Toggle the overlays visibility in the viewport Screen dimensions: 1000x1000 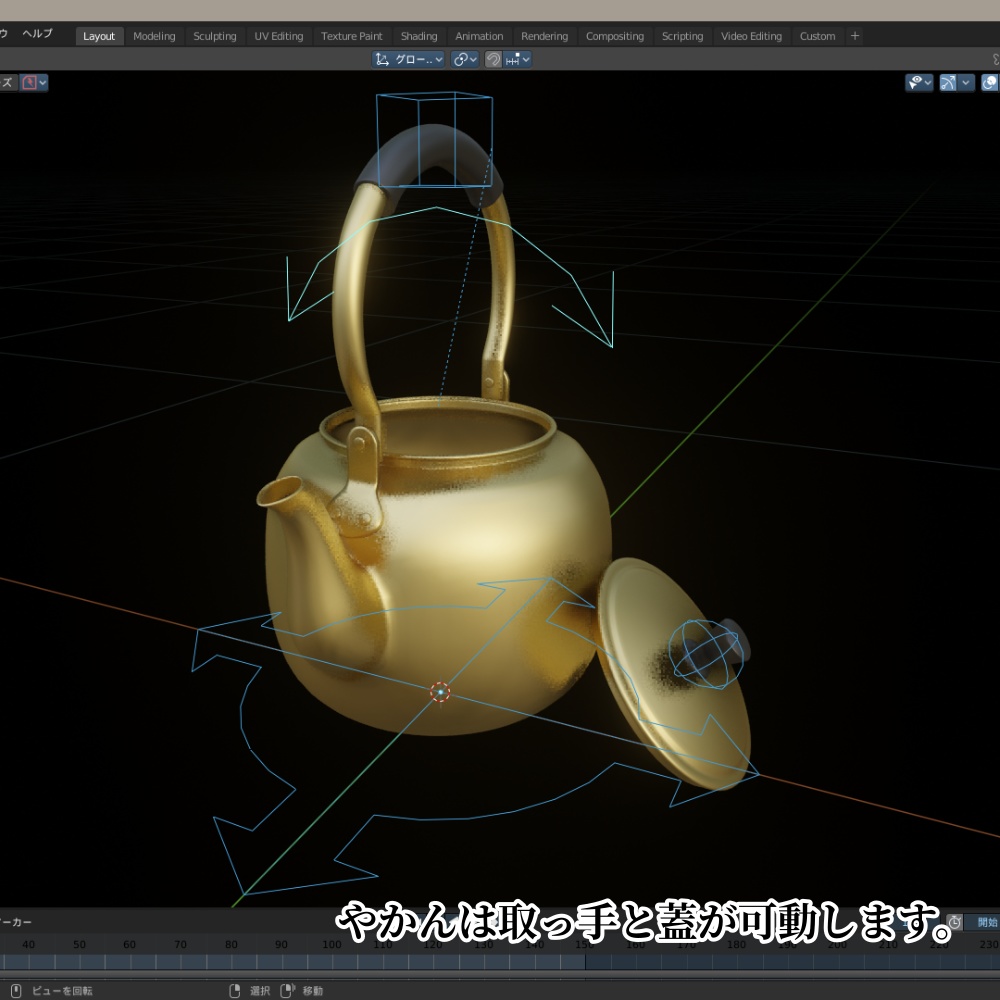point(989,82)
